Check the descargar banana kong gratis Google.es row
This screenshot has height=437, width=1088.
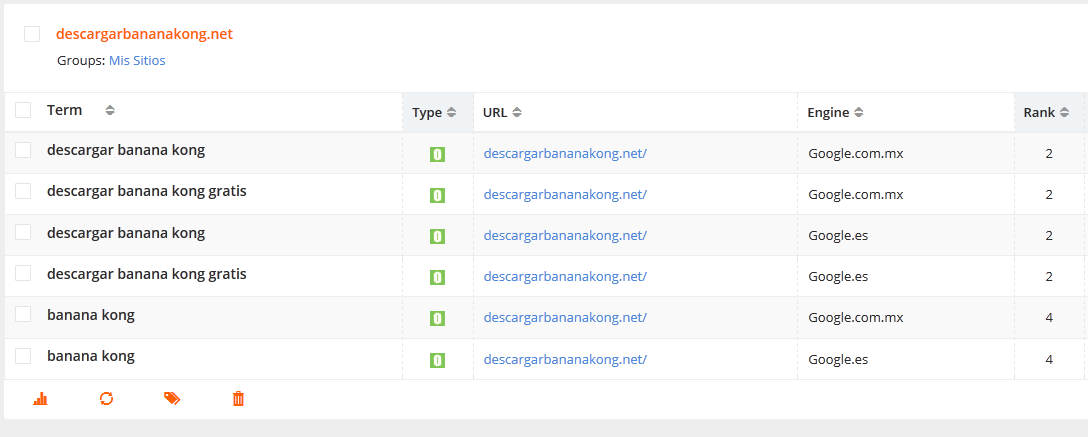click(23, 273)
